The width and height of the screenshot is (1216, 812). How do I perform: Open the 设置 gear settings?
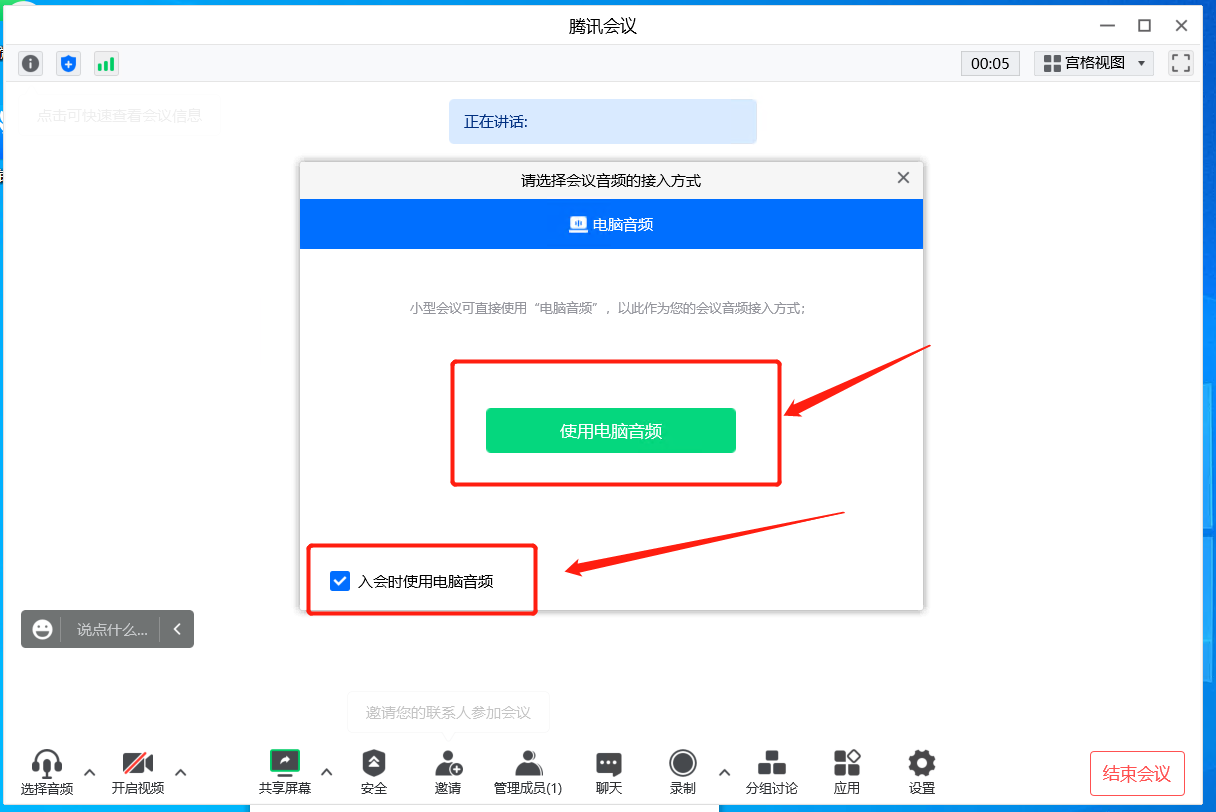[x=922, y=772]
